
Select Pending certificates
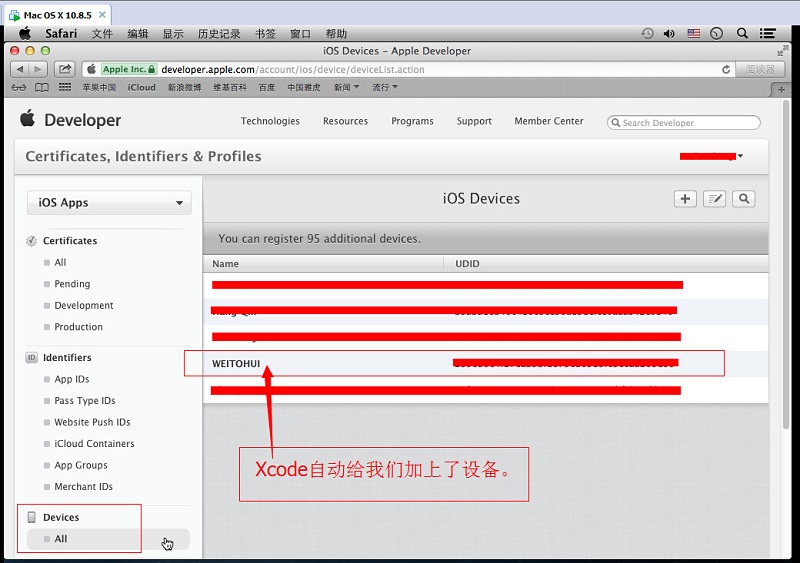pyautogui.click(x=72, y=284)
